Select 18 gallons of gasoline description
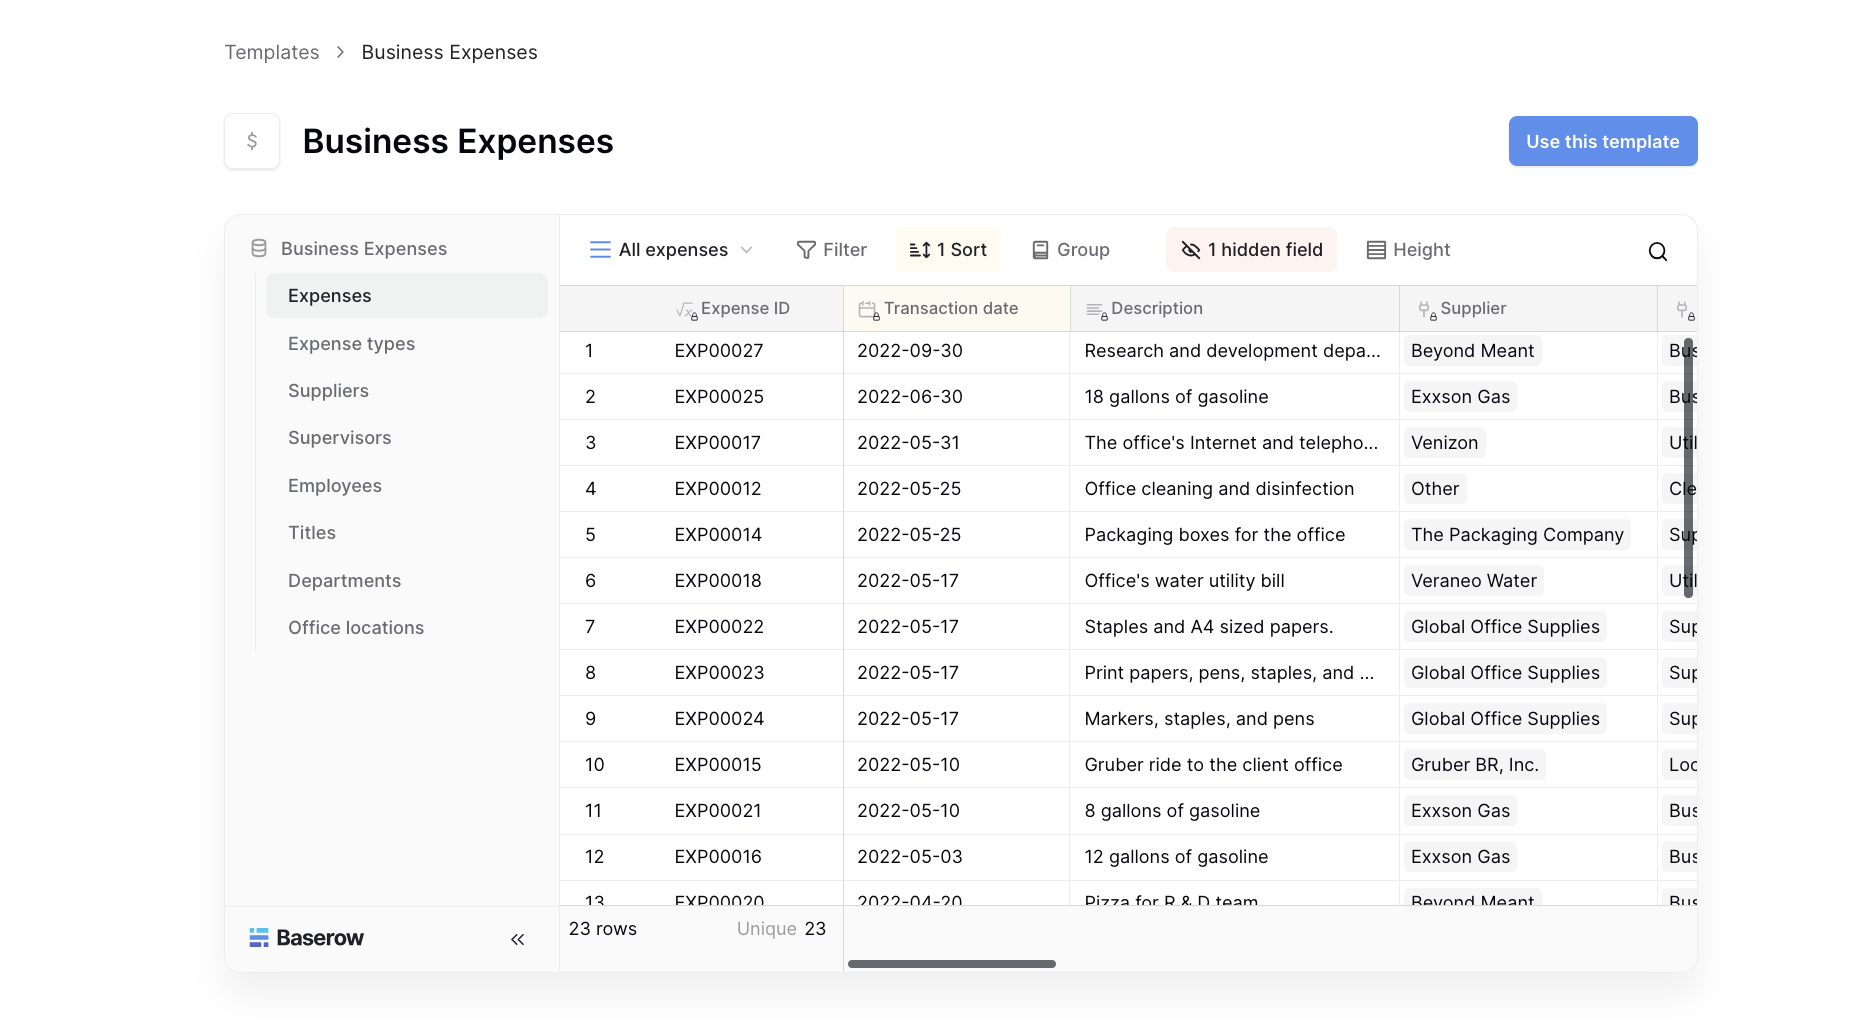The image size is (1876, 1032). pyautogui.click(x=1235, y=397)
